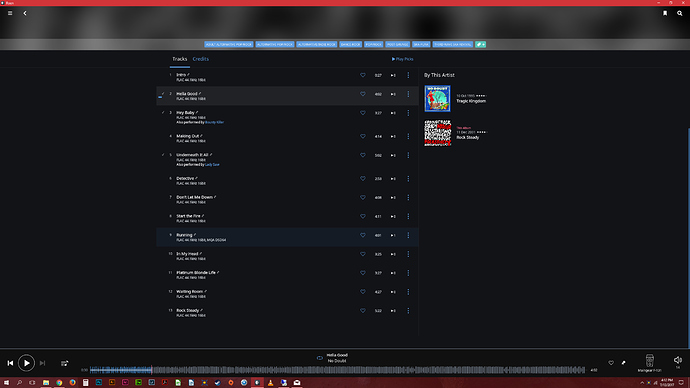Screen dimensions: 690x388
Task: Go back with the back arrow
Action: pyautogui.click(x=25, y=13)
